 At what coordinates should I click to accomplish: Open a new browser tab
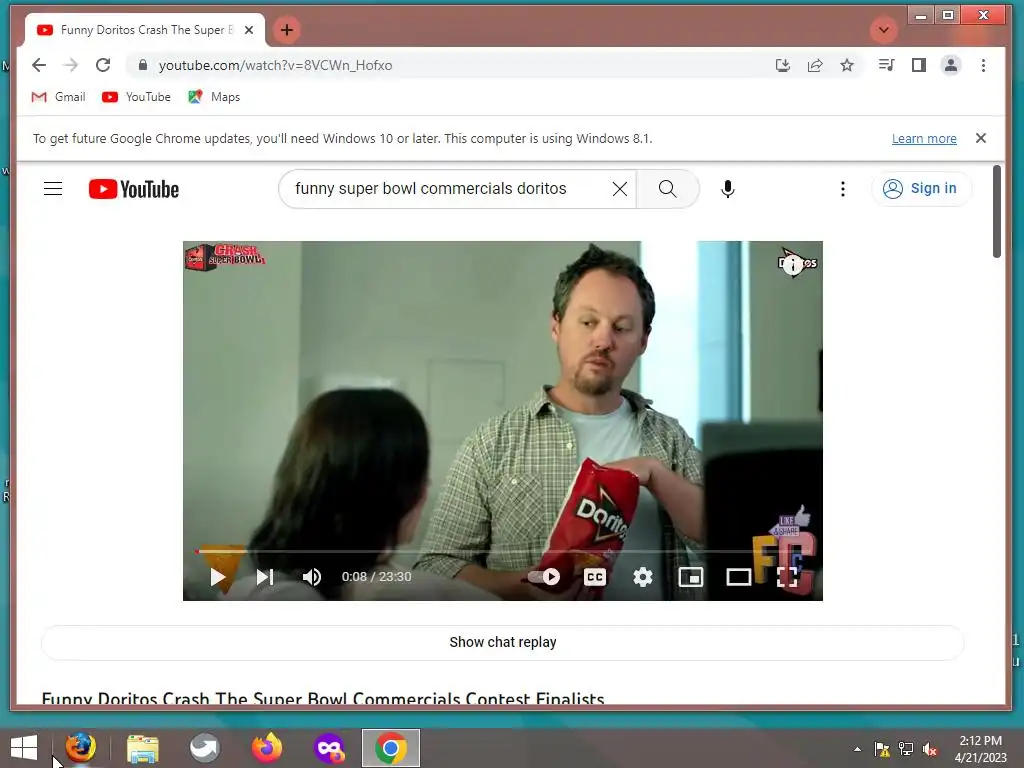coord(287,30)
